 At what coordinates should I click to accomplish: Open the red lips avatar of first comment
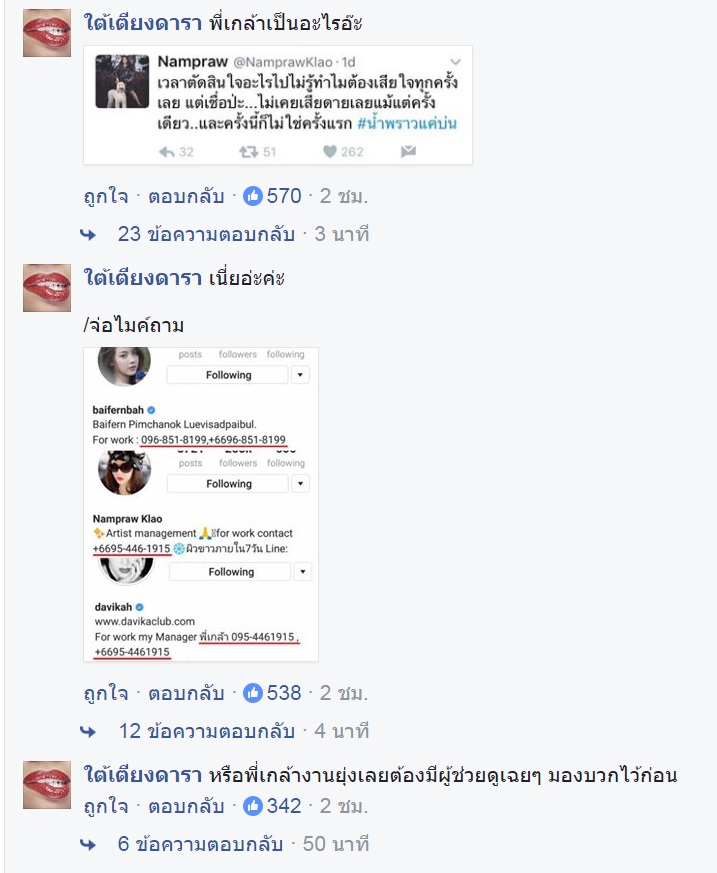point(47,33)
